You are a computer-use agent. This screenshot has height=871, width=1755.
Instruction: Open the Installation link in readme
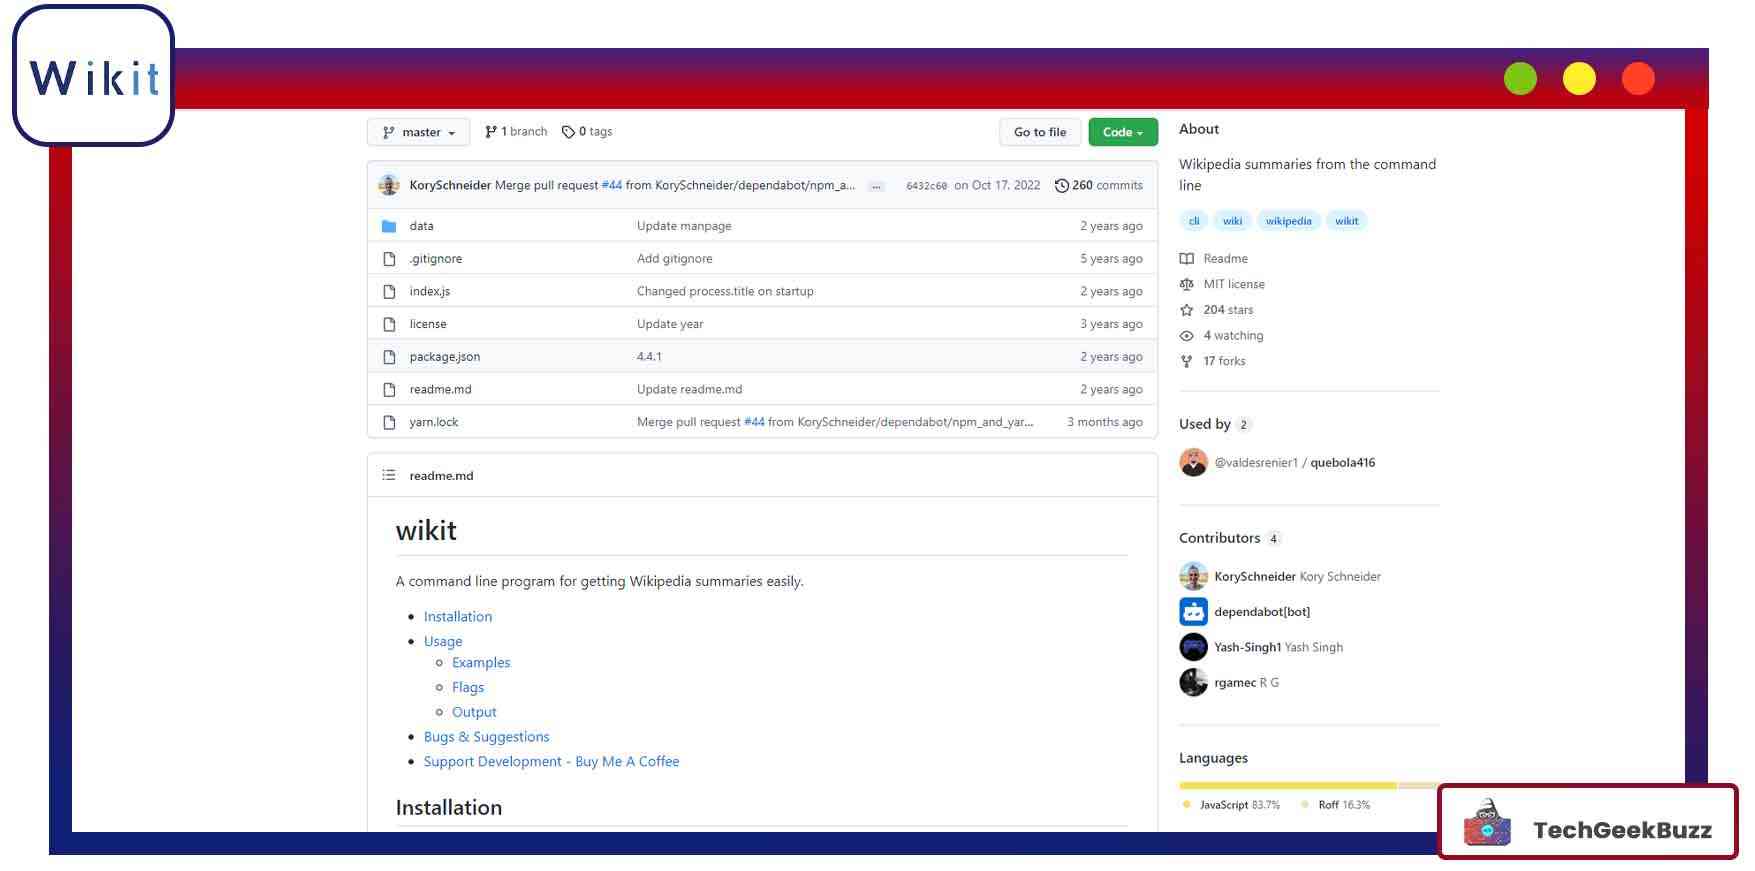click(457, 617)
